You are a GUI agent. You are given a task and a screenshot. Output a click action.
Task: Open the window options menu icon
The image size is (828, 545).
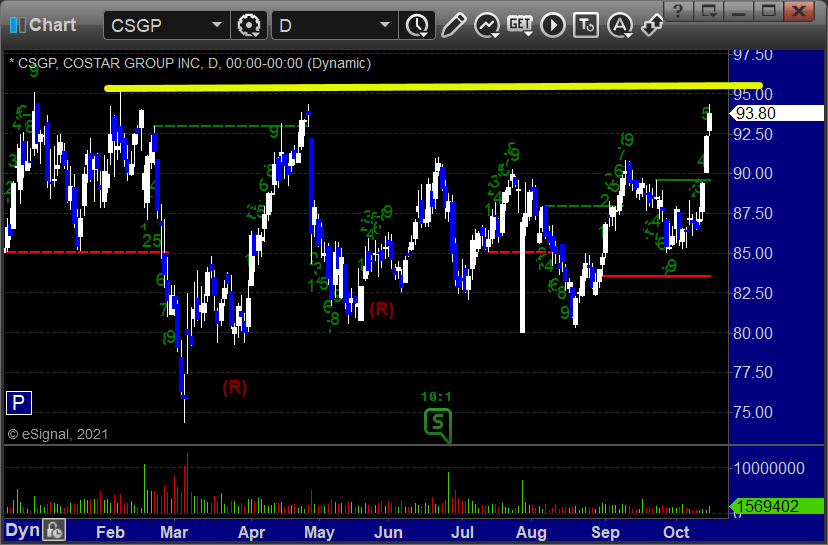708,11
